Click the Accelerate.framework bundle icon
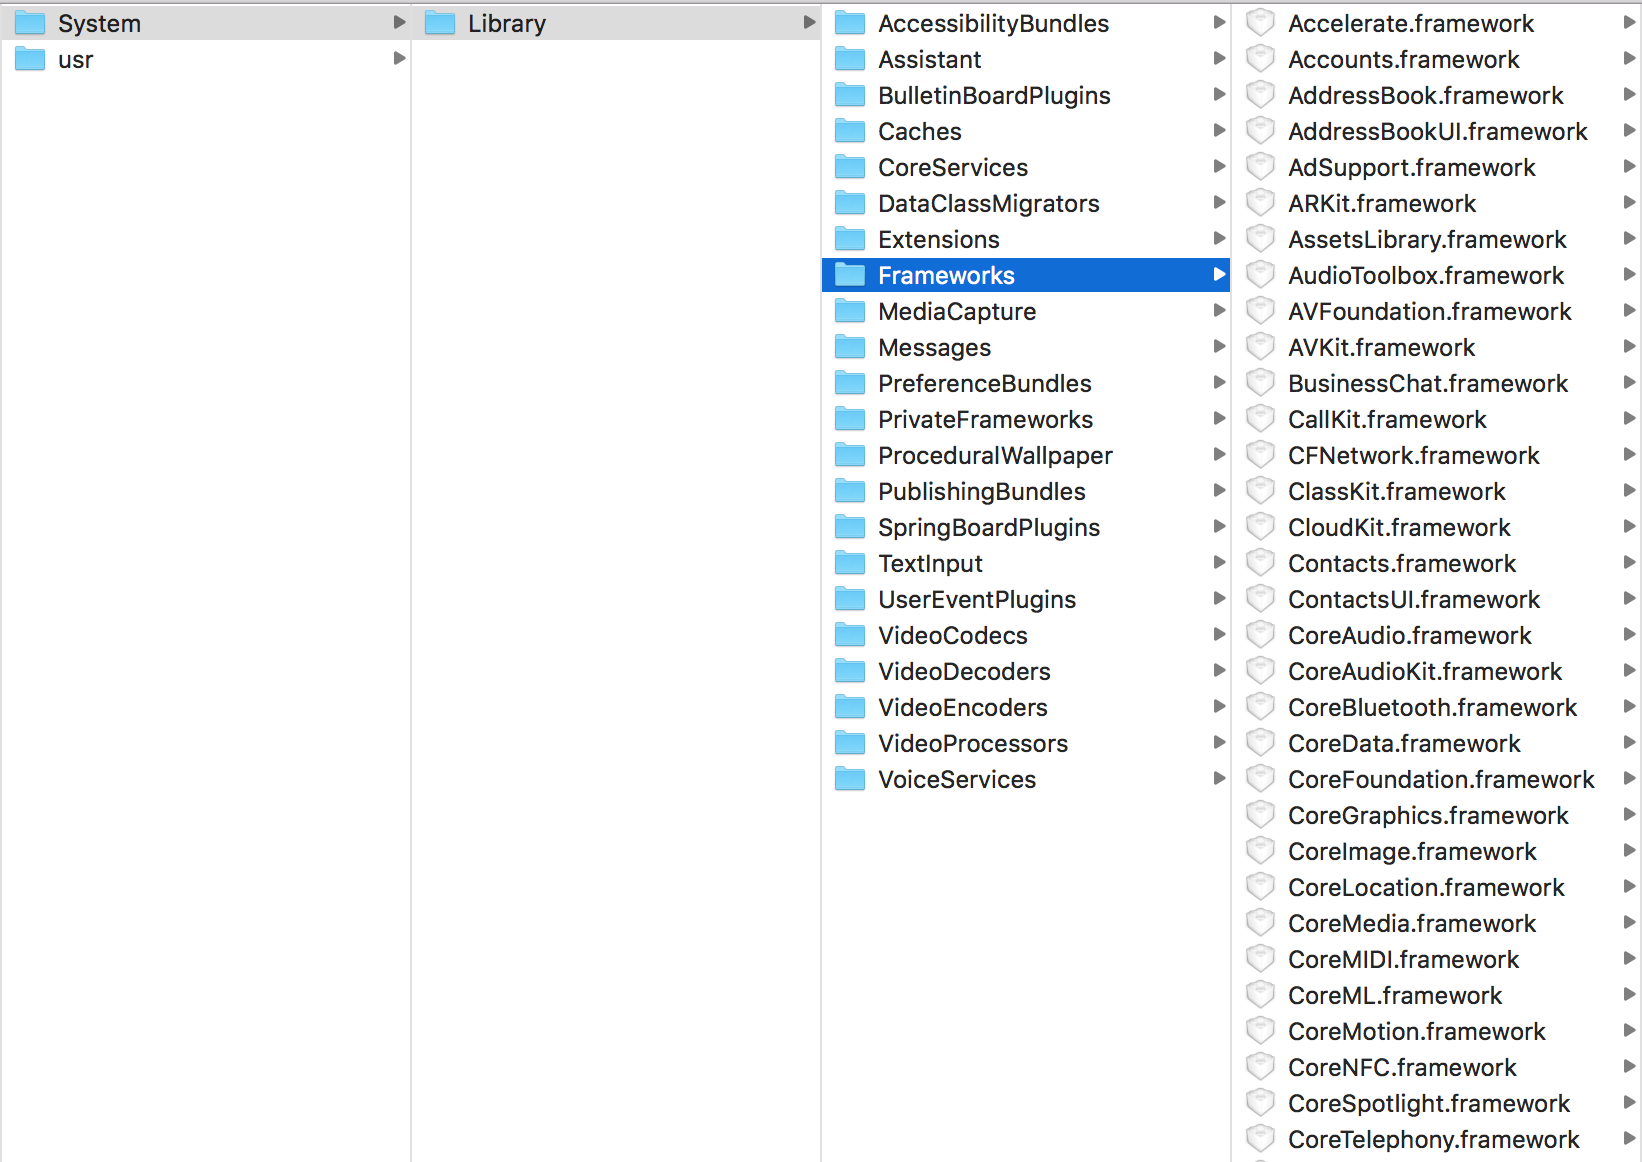 (x=1260, y=23)
